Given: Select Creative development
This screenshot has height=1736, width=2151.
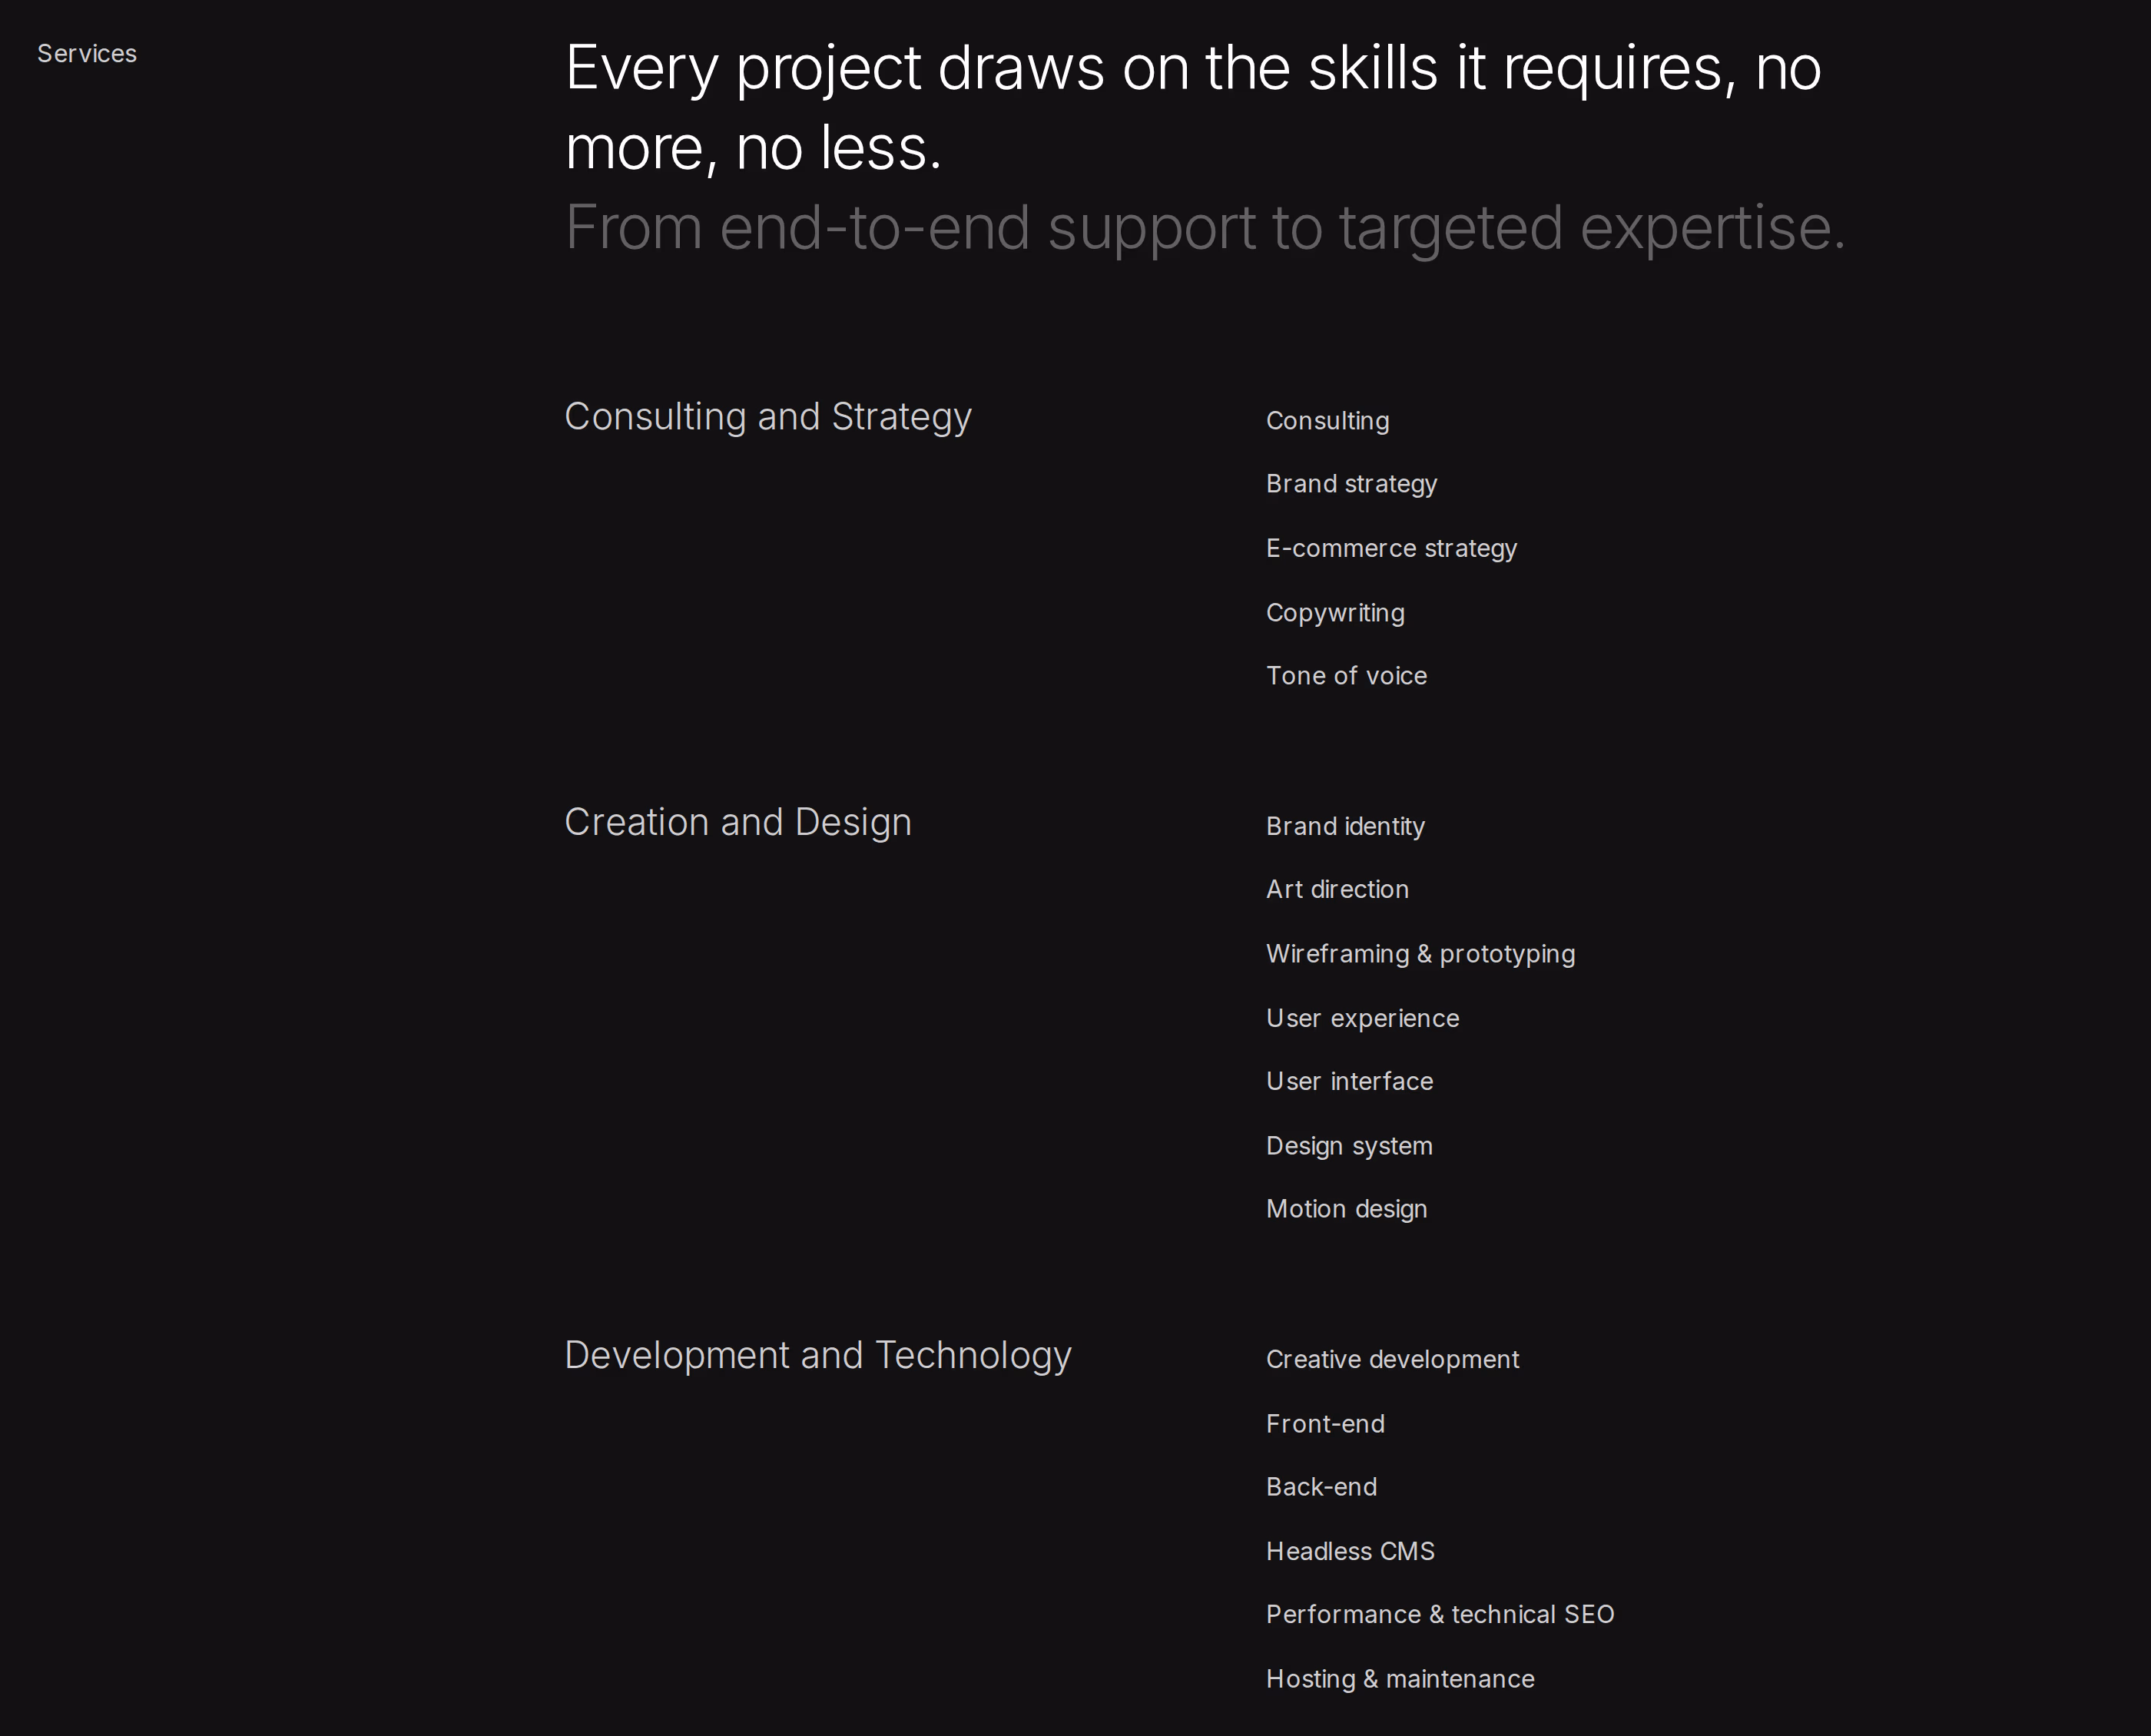Looking at the screenshot, I should 1392,1360.
